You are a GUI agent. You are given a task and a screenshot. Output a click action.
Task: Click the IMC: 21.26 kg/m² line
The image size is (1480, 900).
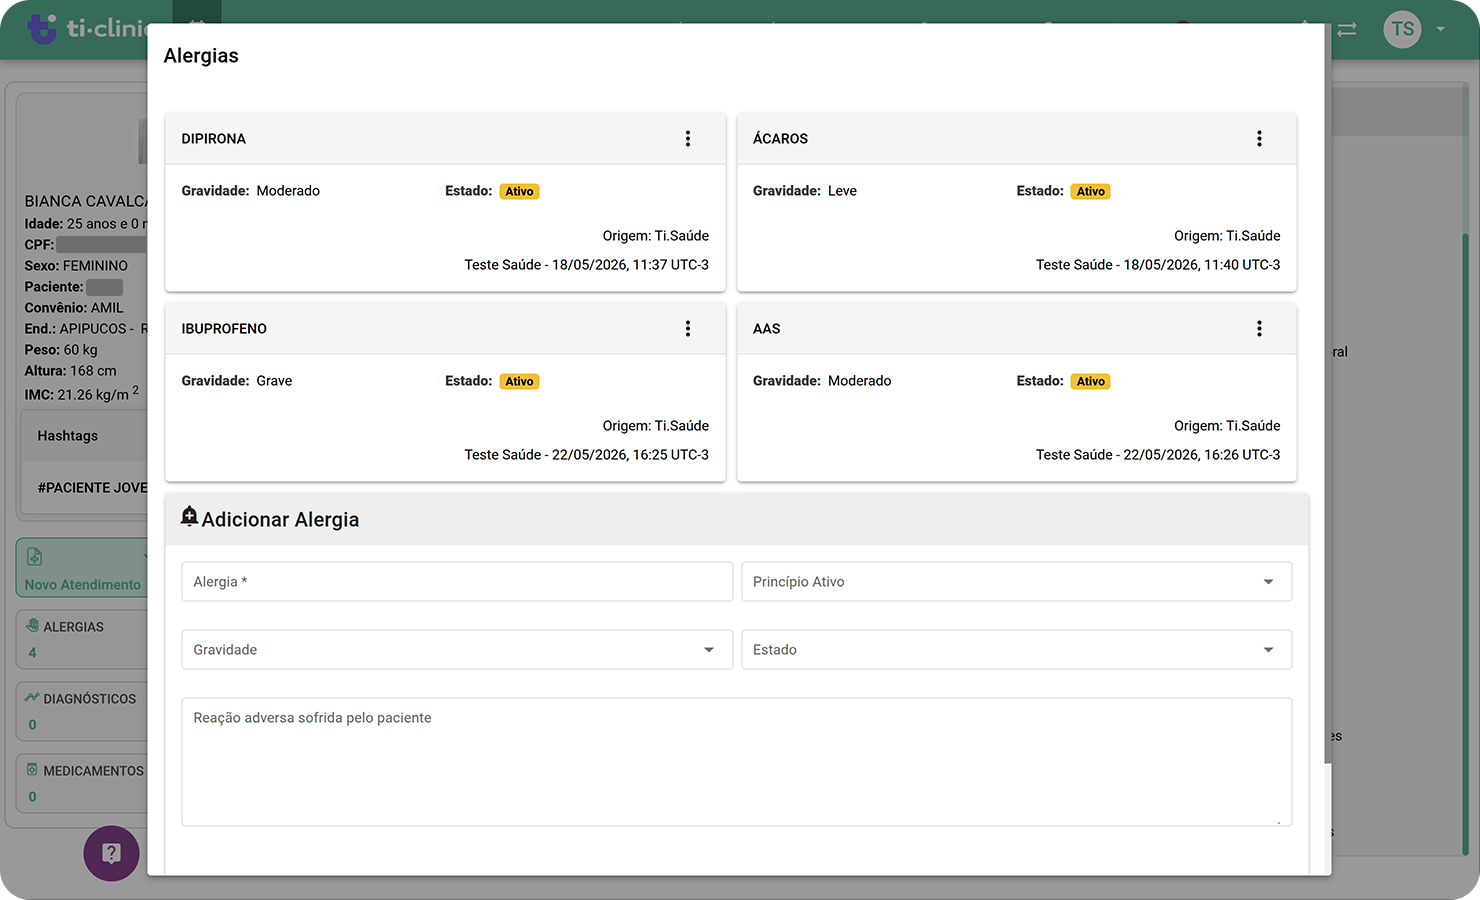click(82, 393)
